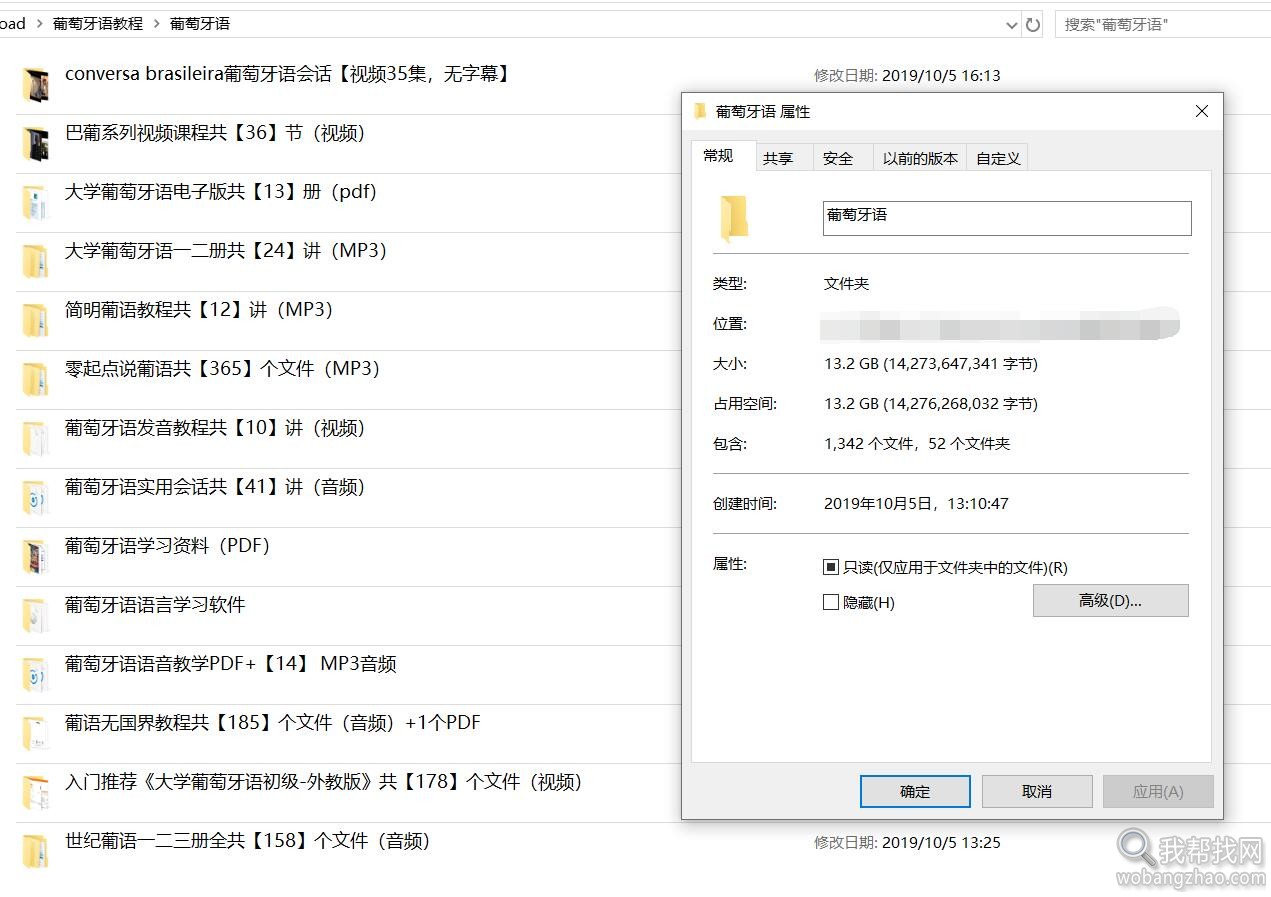Expand the chevron after 葡萄牙语教程 breadcrumb
This screenshot has width=1271, height=897.
(x=159, y=23)
